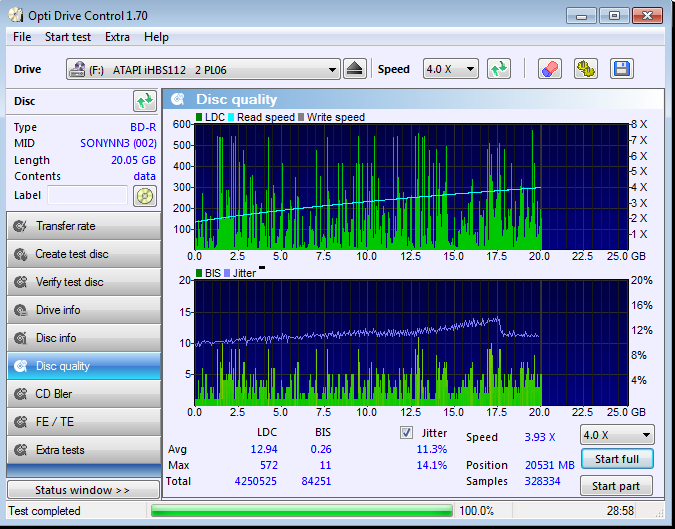Image resolution: width=675 pixels, height=529 pixels.
Task: Click the max jitter value 14.1%
Action: click(432, 465)
